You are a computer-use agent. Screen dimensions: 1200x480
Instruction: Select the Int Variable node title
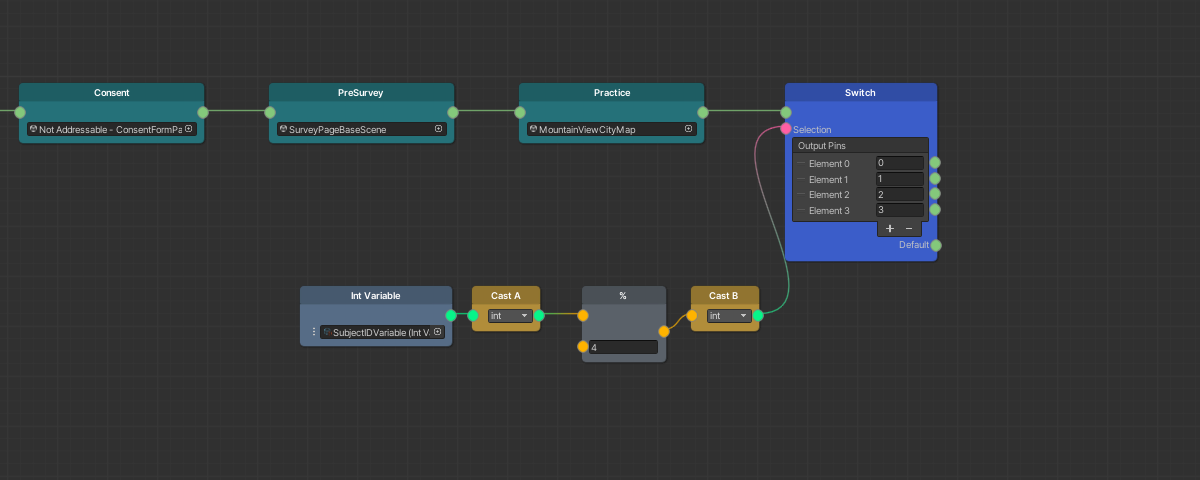pyautogui.click(x=376, y=296)
